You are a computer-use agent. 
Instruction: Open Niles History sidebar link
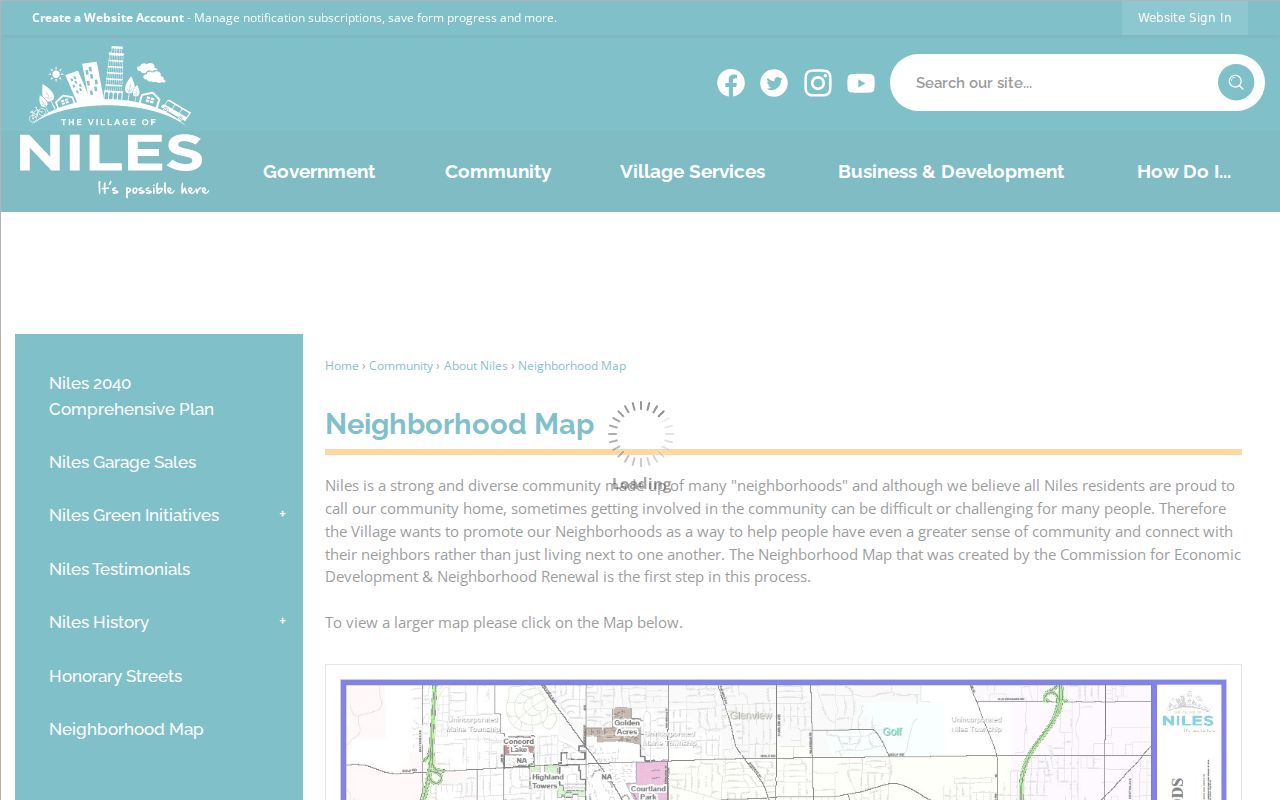(99, 622)
